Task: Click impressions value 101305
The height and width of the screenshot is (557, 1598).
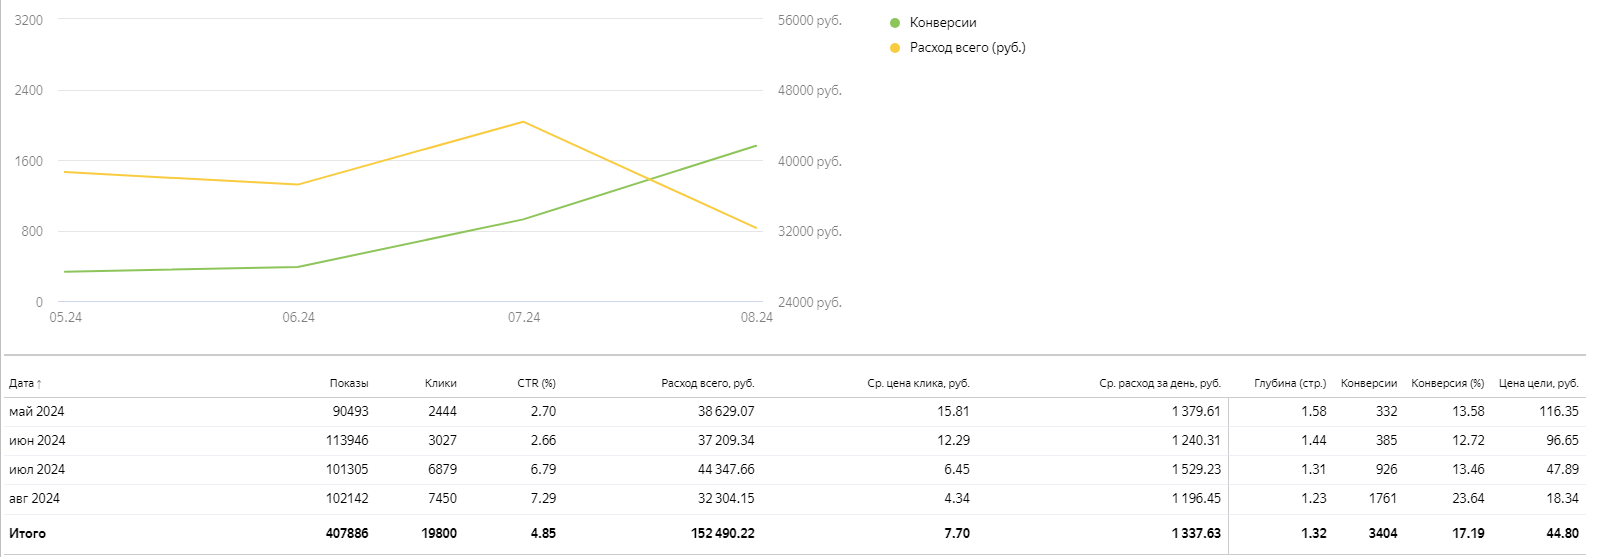Action: click(347, 469)
